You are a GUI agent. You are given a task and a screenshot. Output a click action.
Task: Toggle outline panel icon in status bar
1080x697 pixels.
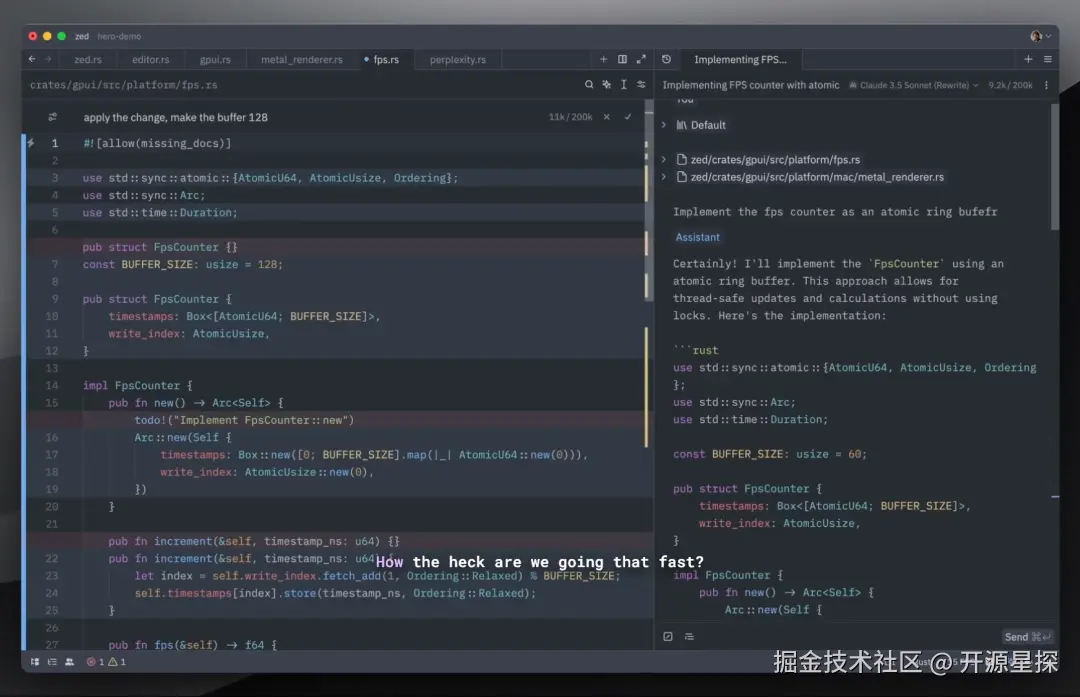(x=52, y=662)
